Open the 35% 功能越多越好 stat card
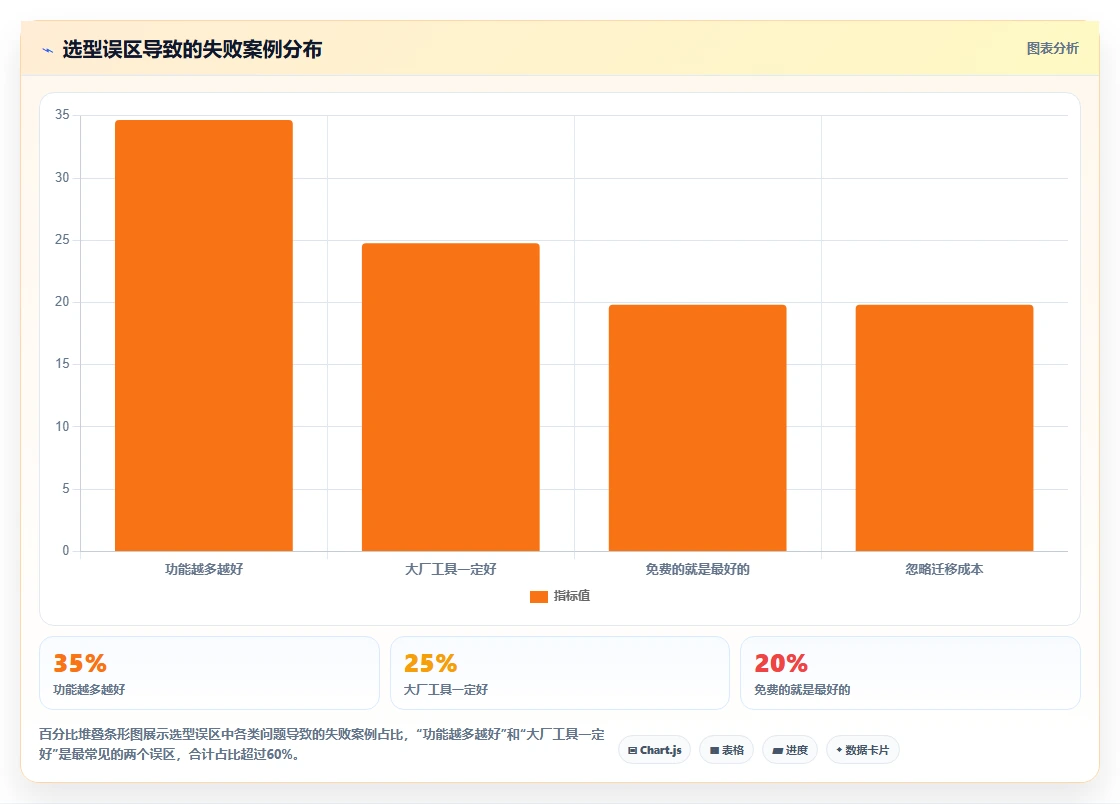The image size is (1120, 804). click(x=209, y=673)
